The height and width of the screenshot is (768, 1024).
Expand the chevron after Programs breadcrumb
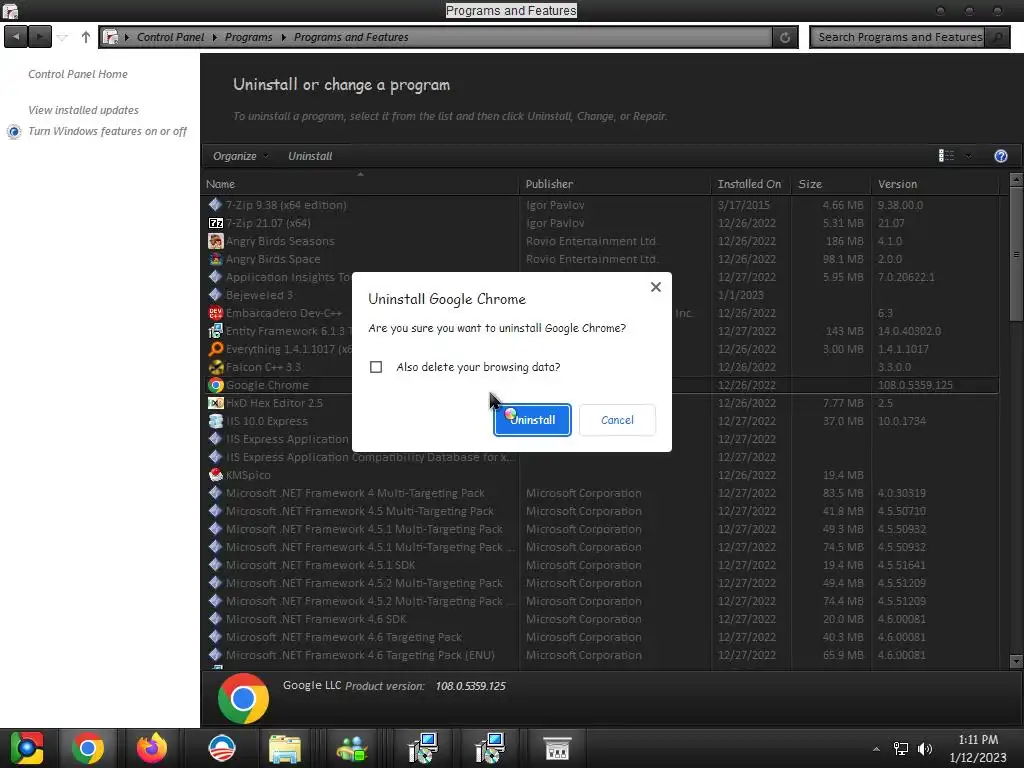(283, 37)
